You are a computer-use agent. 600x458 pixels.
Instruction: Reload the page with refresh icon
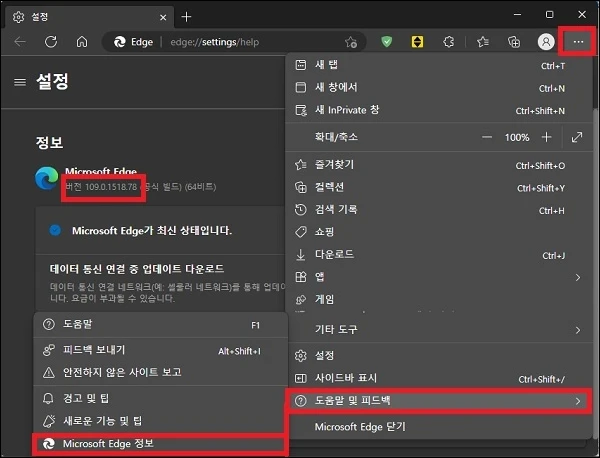tap(51, 41)
